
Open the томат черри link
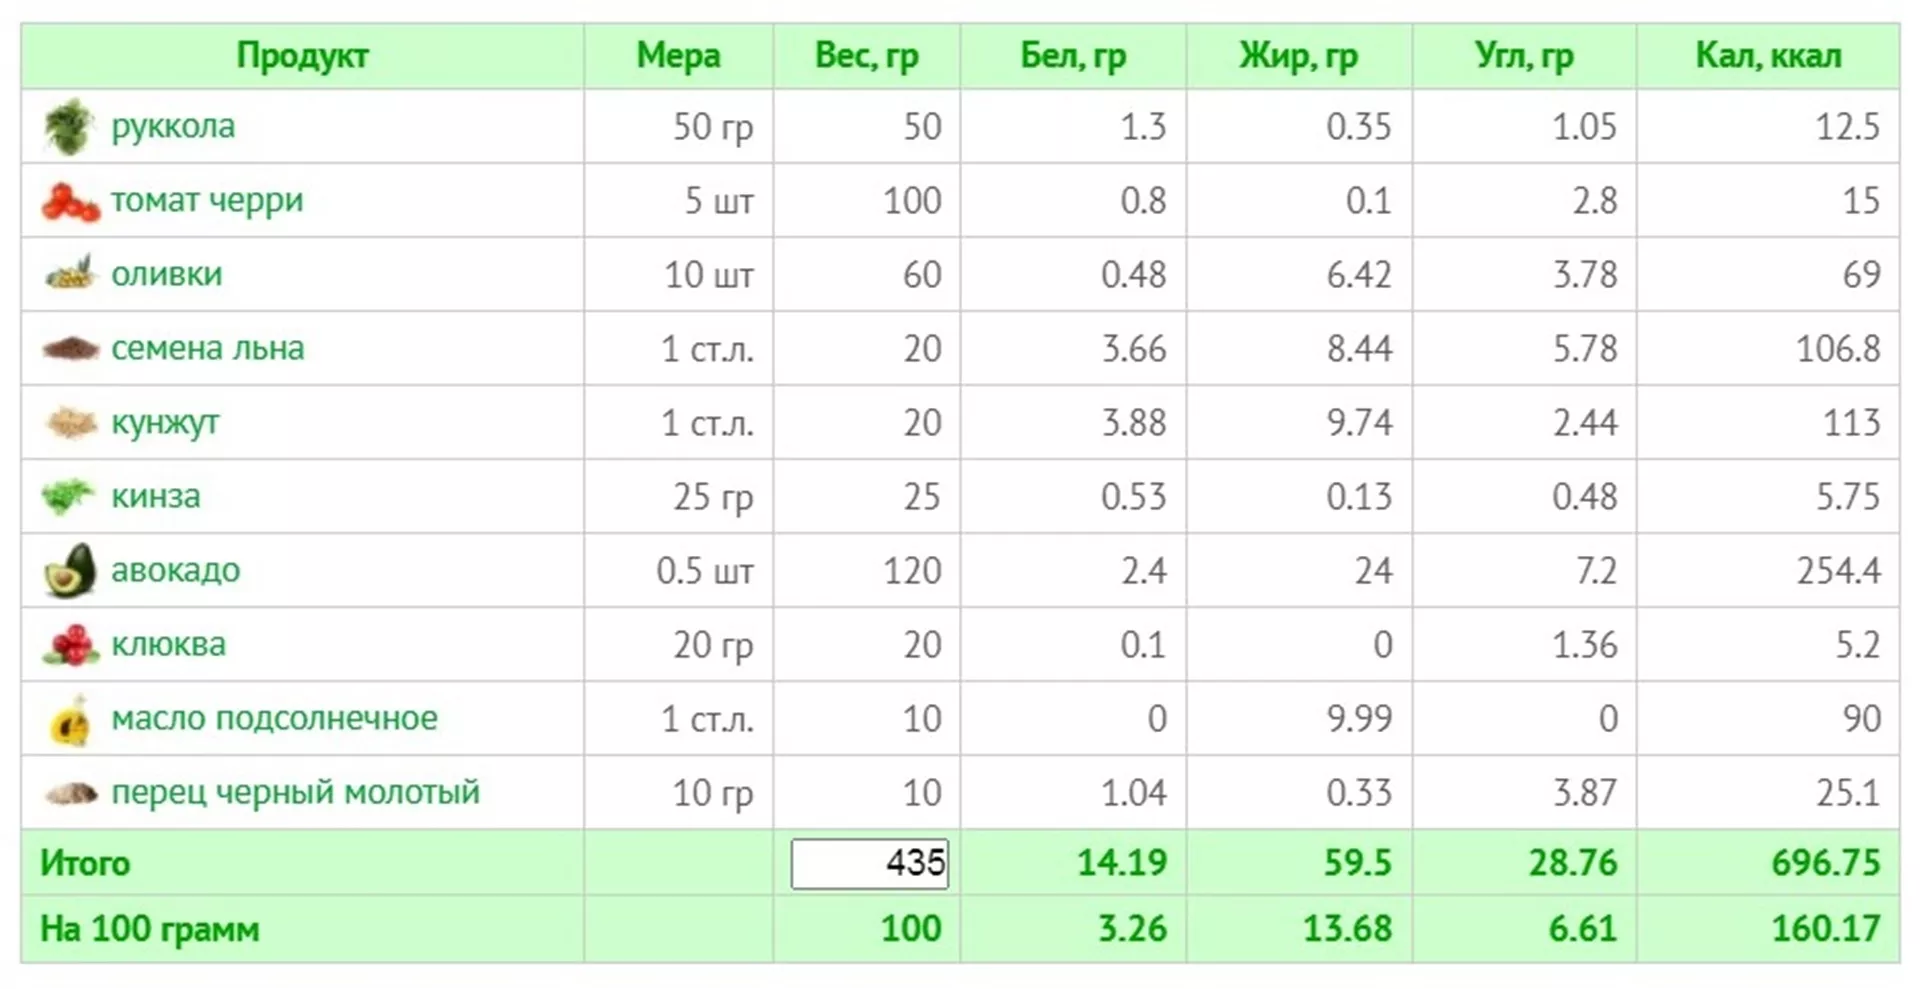207,201
